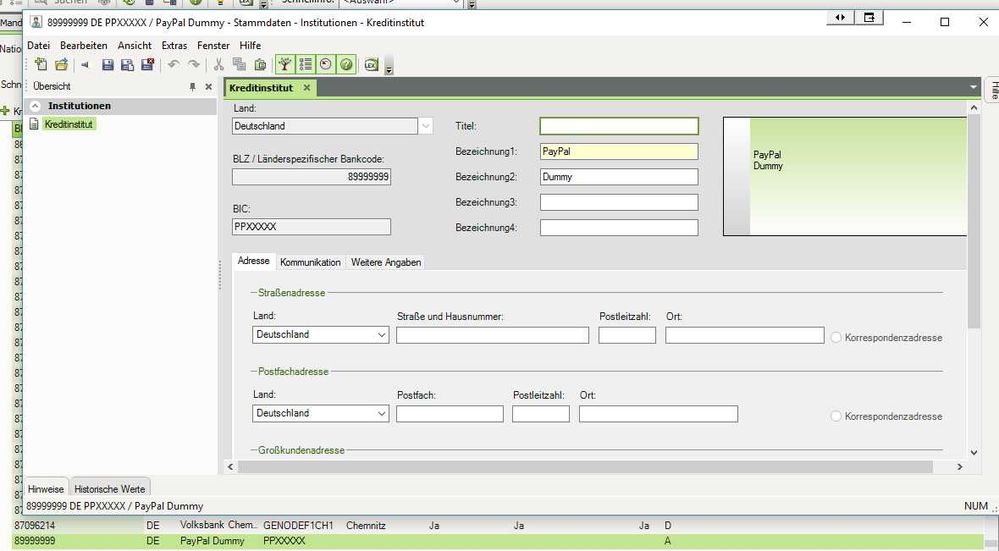Click the Bezeichnung4 input field
This screenshot has width=999, height=551.
(x=619, y=227)
